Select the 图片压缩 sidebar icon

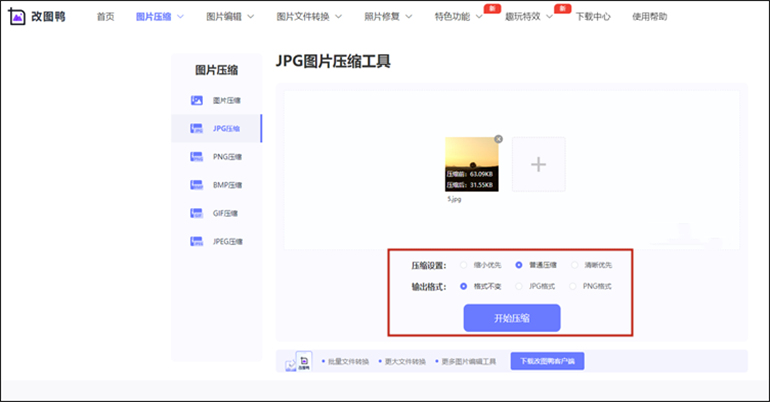coord(197,100)
